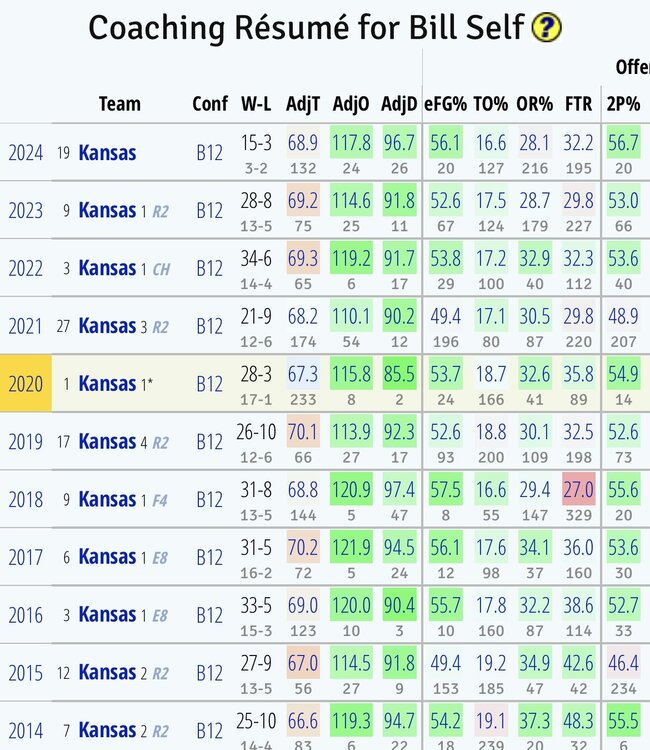Sort table by the AdjT column header
This screenshot has width=650, height=750.
303,104
